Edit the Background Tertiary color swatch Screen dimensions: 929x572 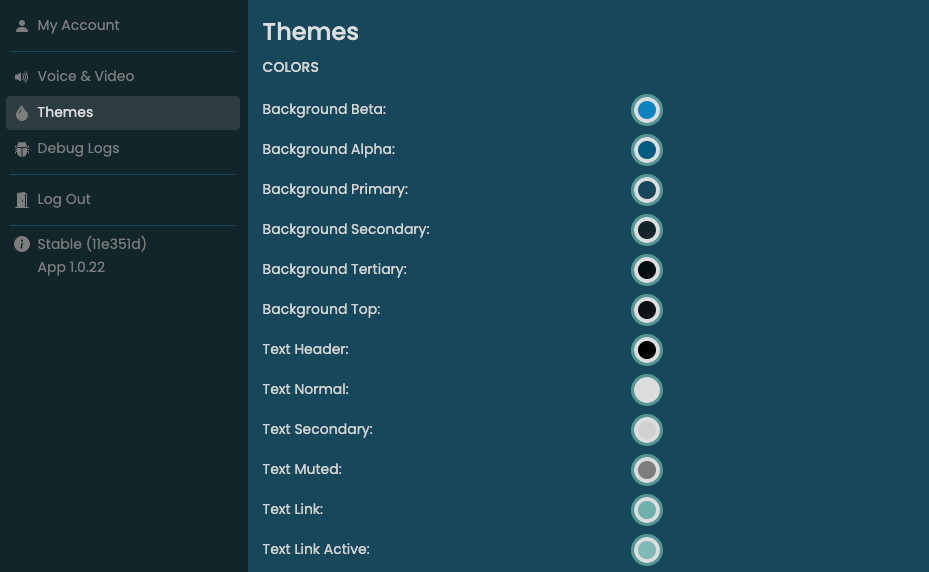tap(647, 270)
